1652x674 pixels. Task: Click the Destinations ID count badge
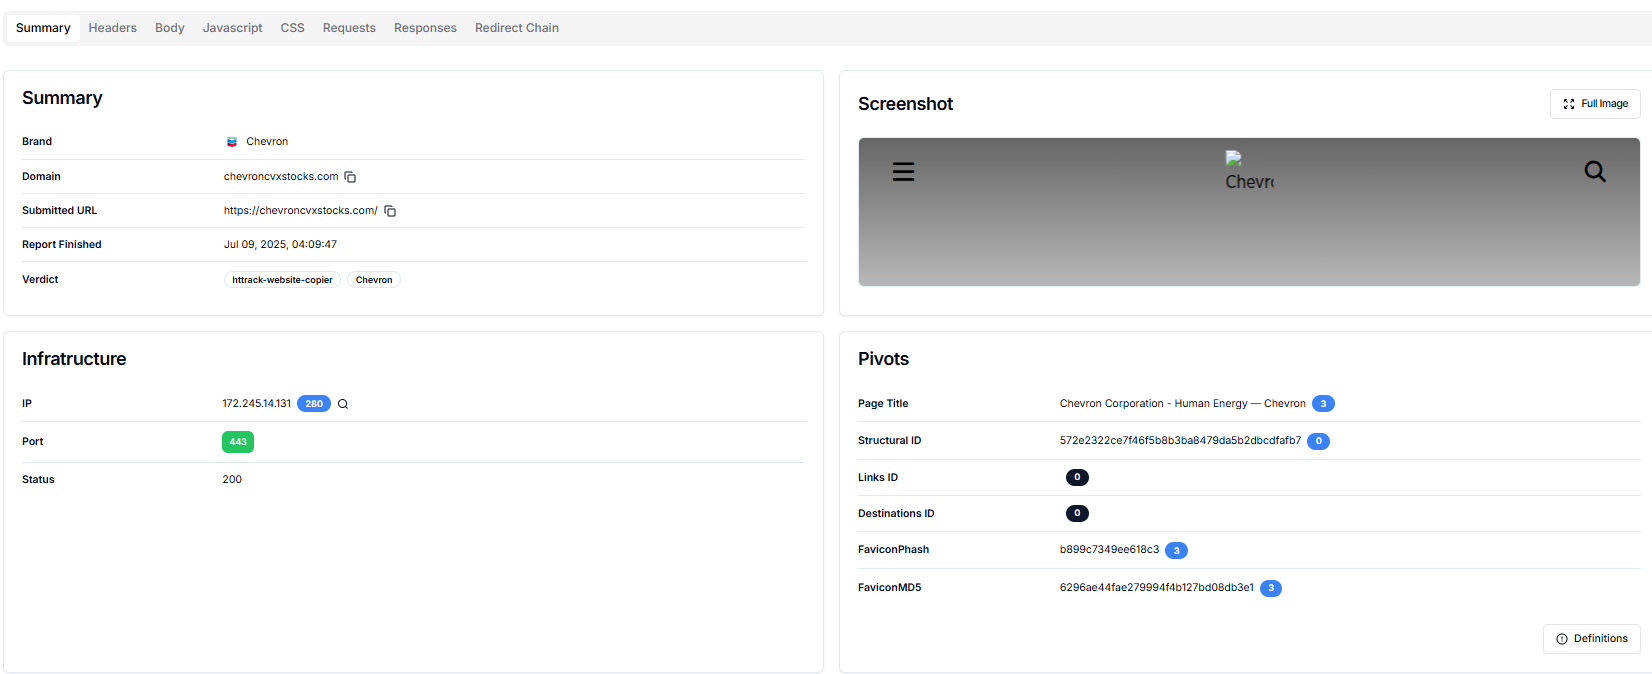click(1077, 514)
